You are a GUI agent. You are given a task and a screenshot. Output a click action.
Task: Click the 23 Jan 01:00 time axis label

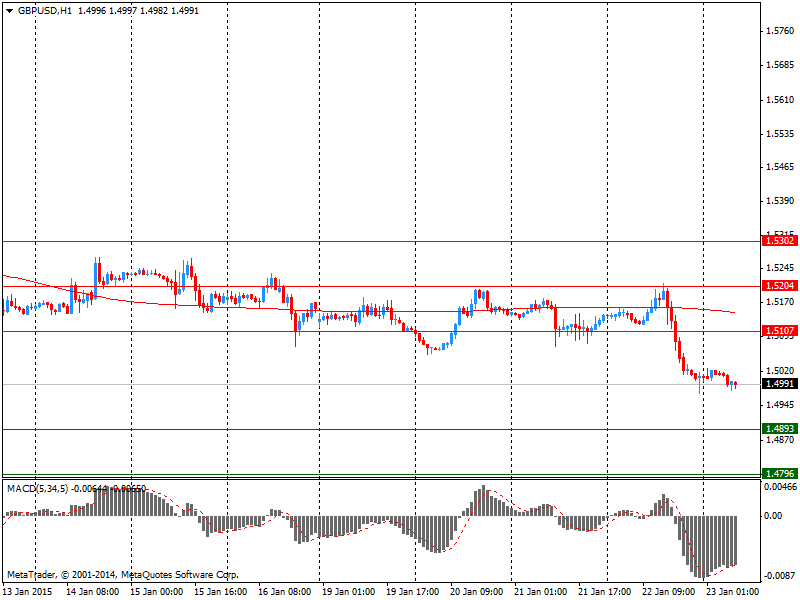732,592
